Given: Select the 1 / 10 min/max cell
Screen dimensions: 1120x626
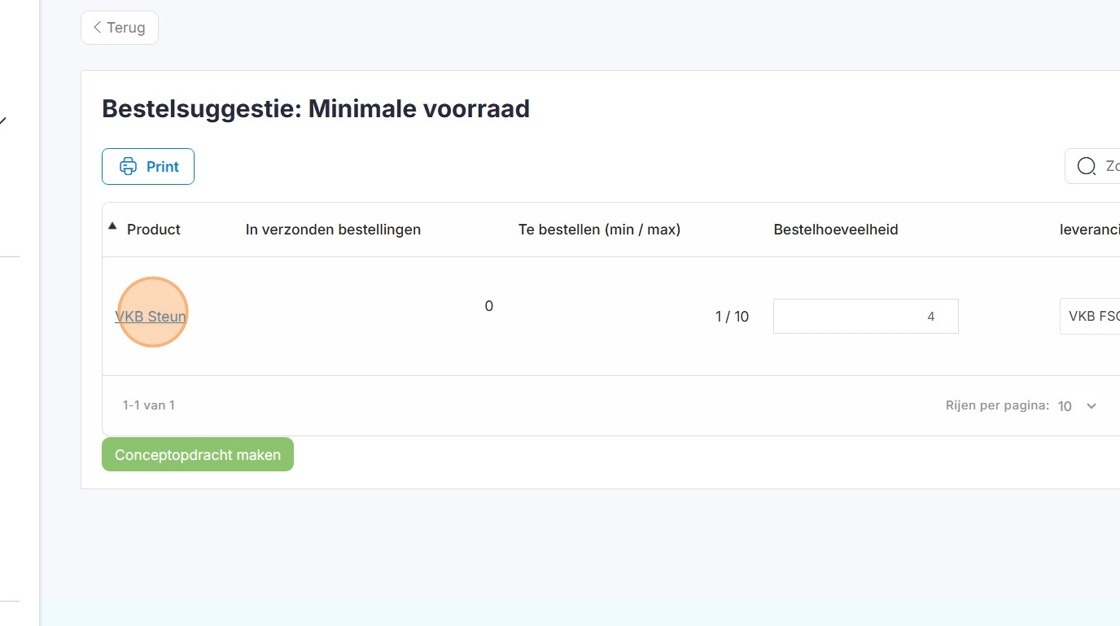Looking at the screenshot, I should coord(732,317).
